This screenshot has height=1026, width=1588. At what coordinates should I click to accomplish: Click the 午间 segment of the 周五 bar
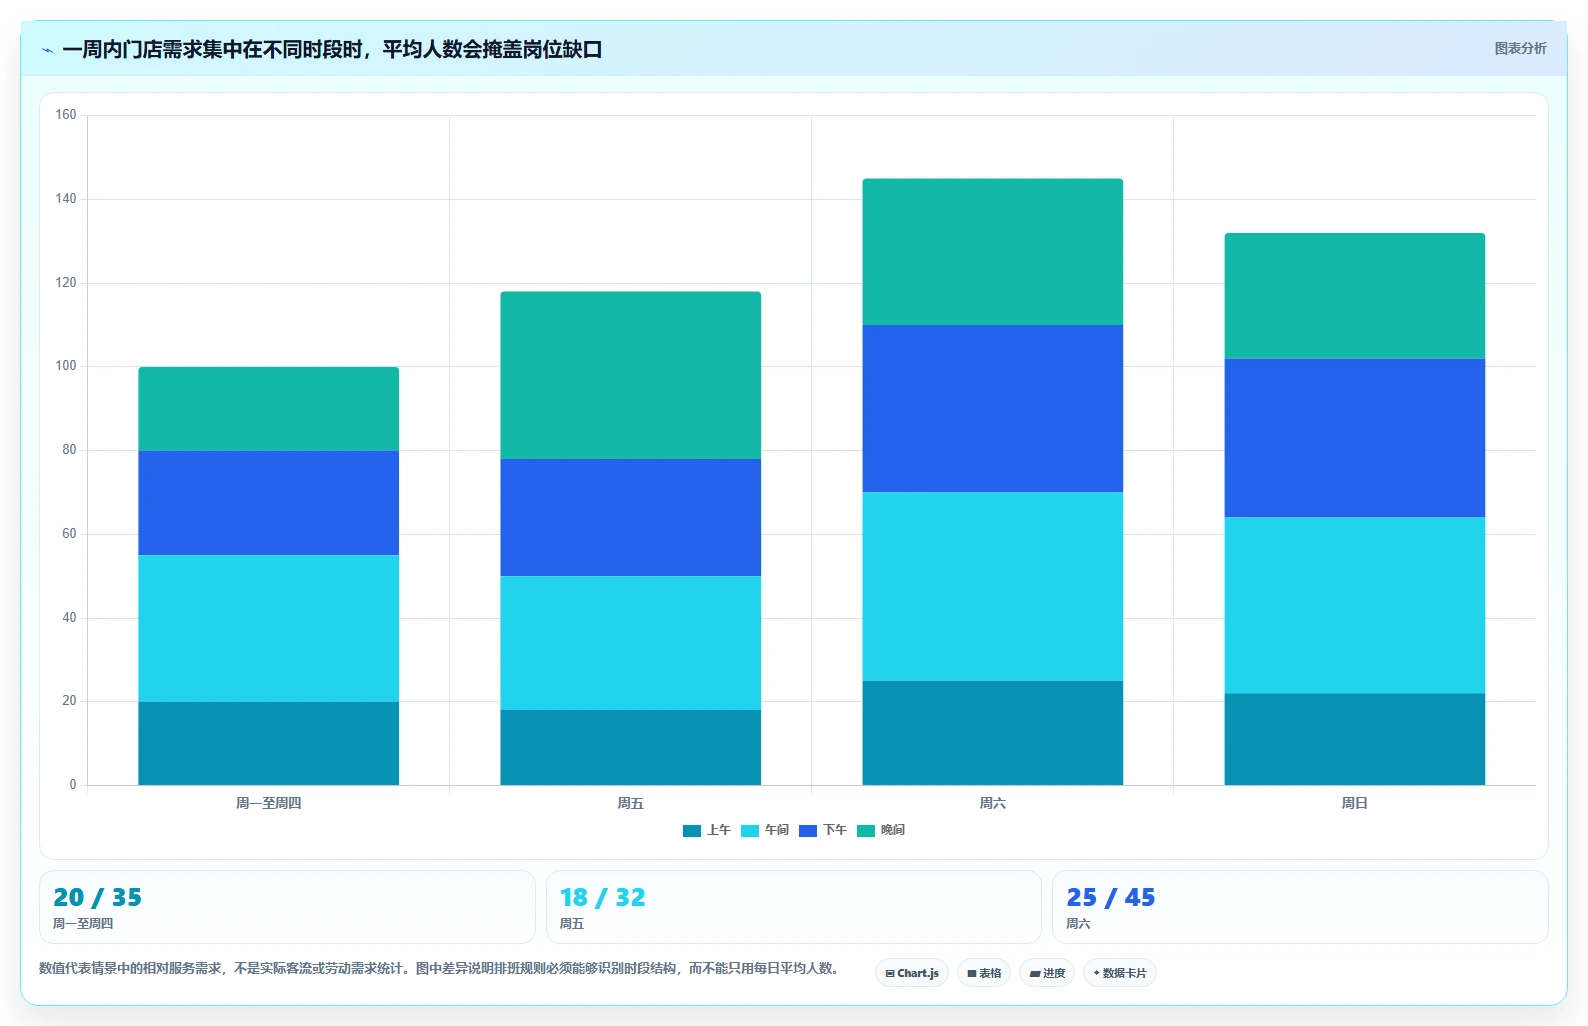click(x=631, y=643)
